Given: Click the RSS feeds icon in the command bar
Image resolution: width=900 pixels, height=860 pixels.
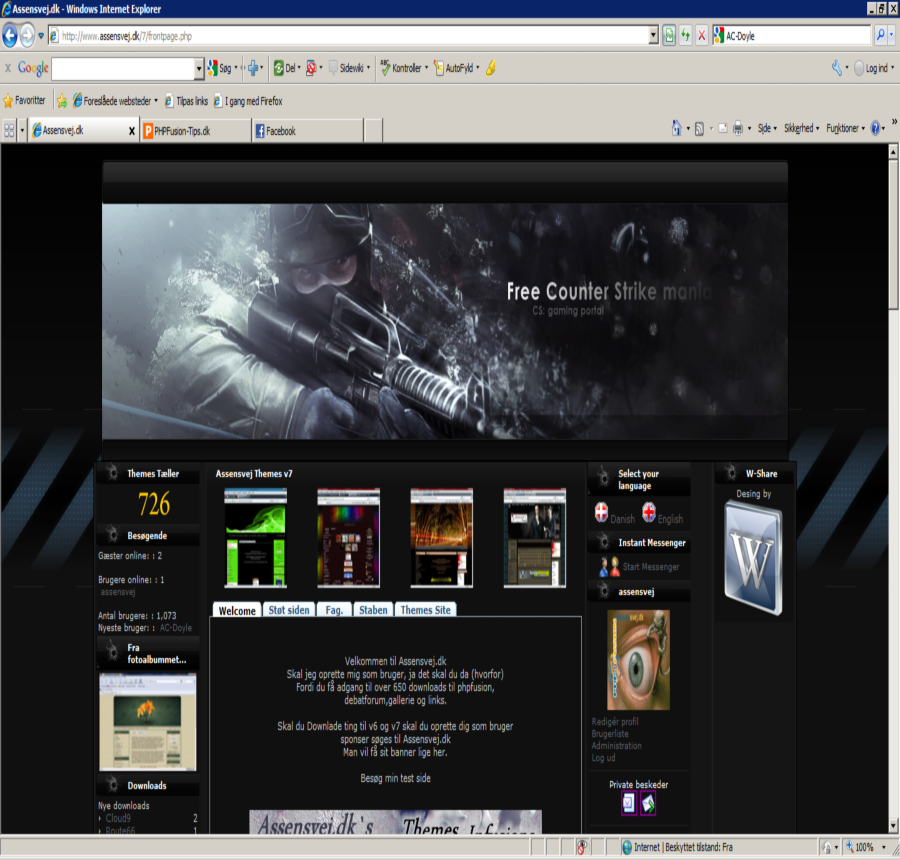Looking at the screenshot, I should coord(699,129).
